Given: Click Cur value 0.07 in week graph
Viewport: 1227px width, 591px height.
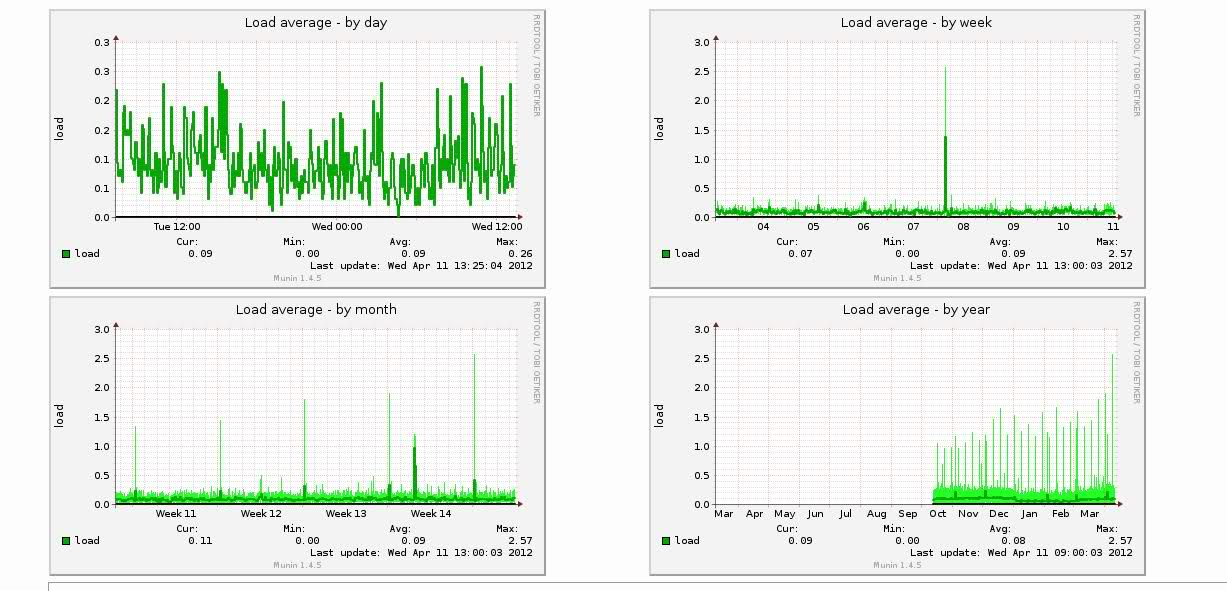Looking at the screenshot, I should (x=800, y=254).
